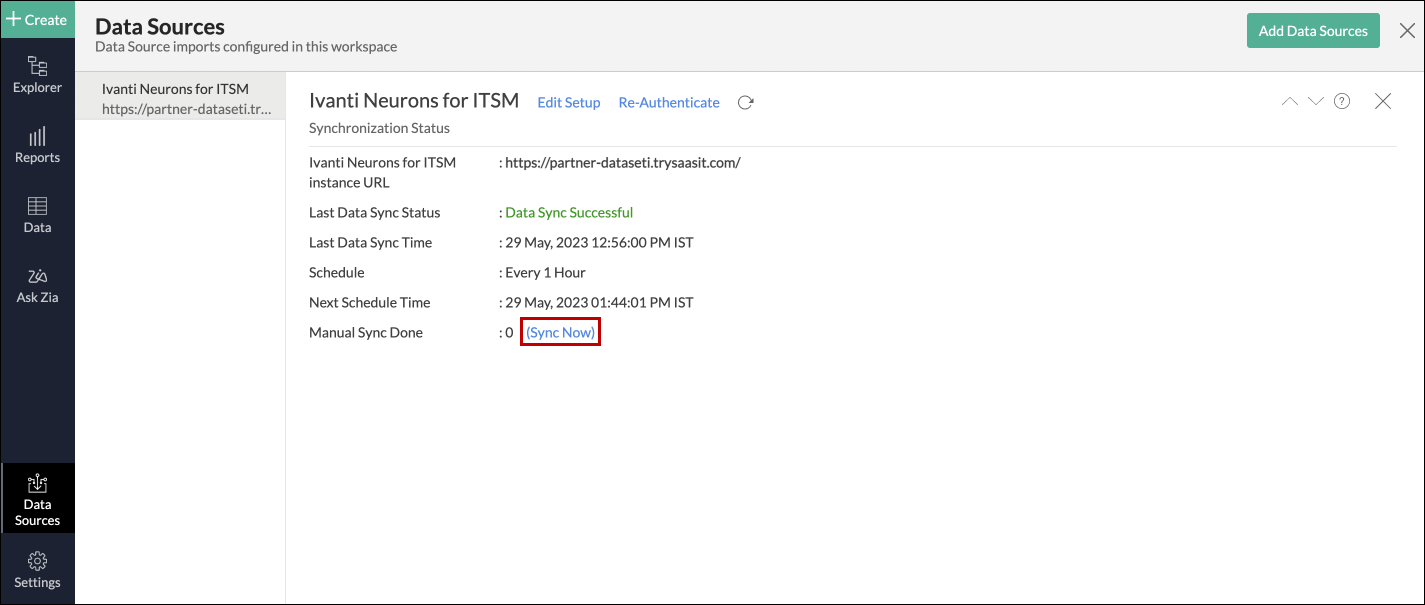
Task: Expand details using the down chevron
Action: tap(1315, 101)
